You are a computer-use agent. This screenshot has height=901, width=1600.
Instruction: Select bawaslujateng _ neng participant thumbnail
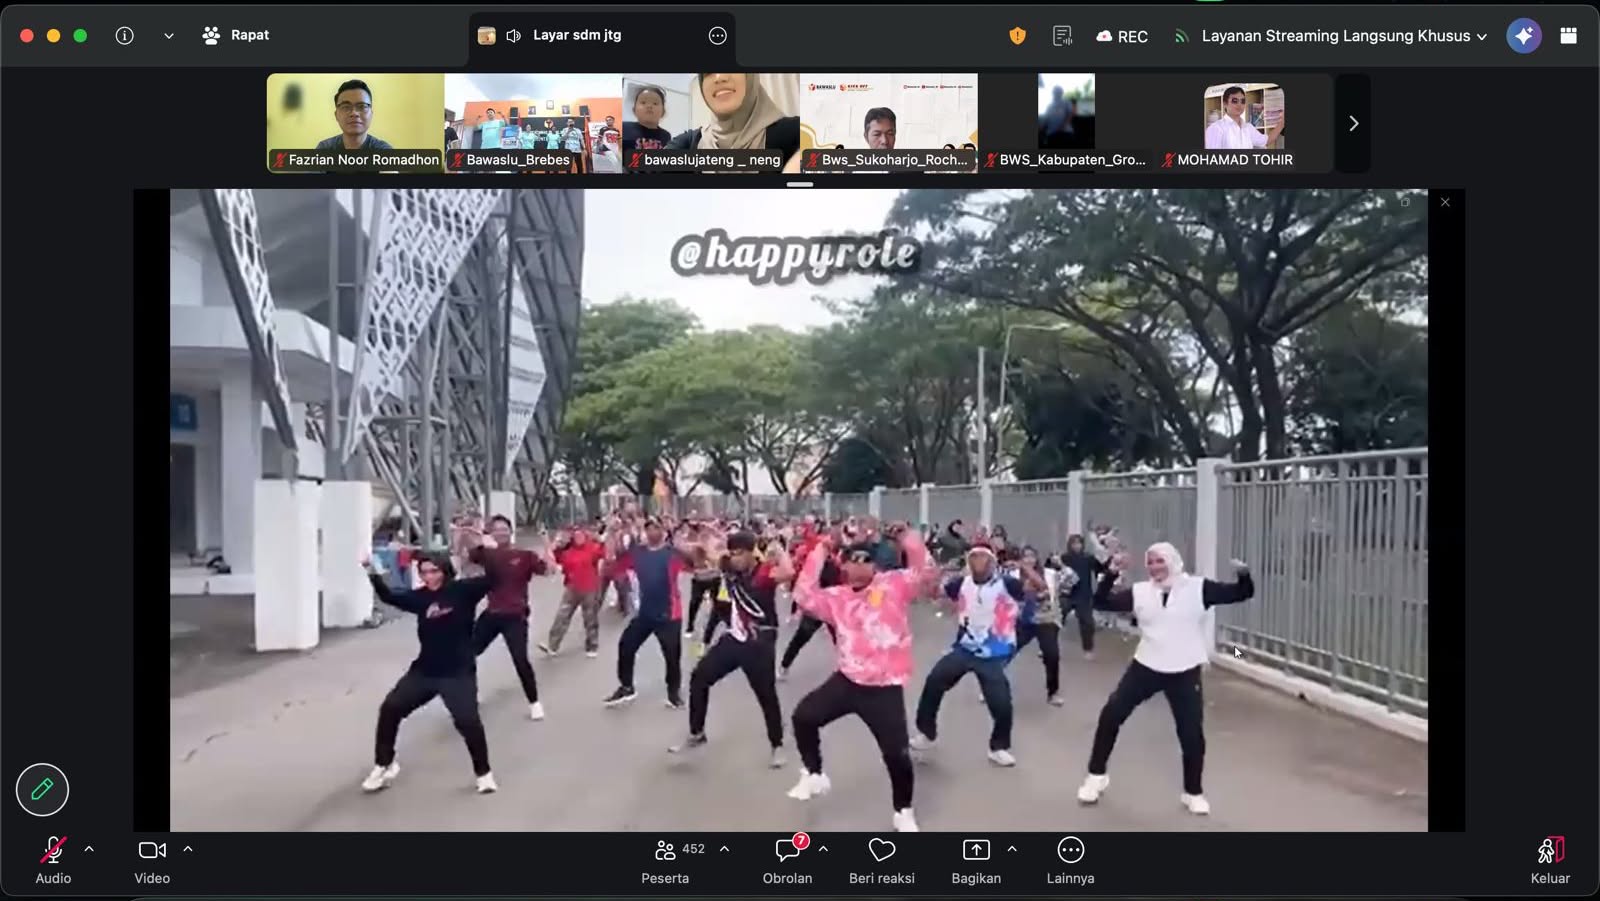(x=711, y=122)
